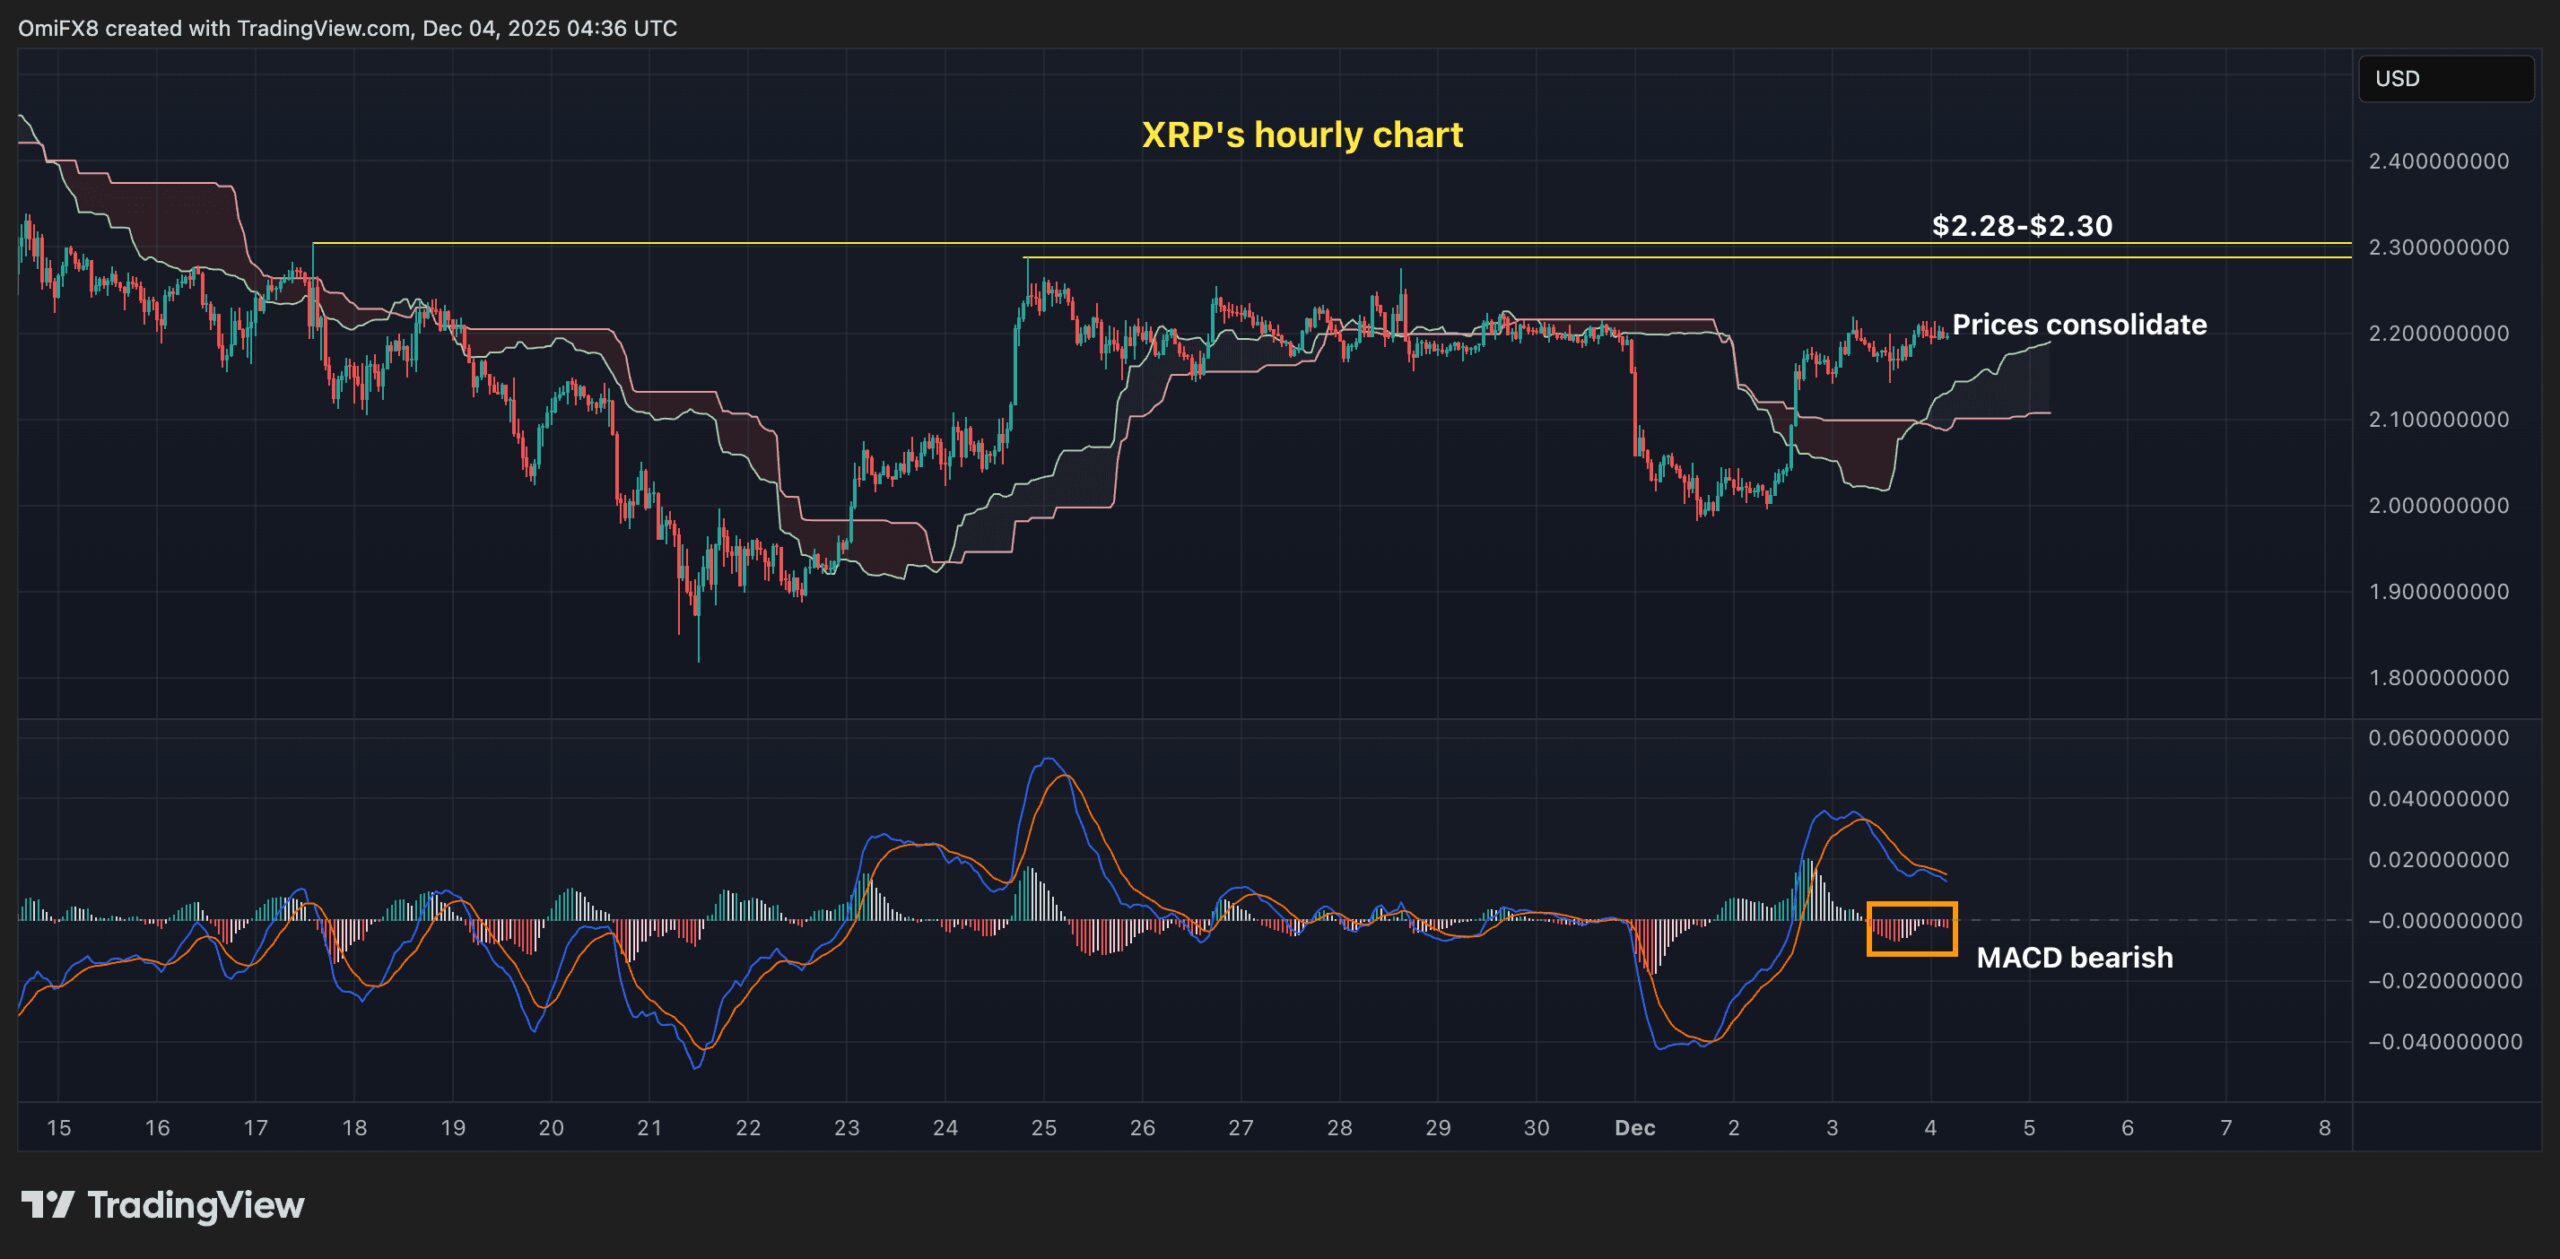
Task: Click the OmiFX8 TradingView.com attribution text
Action: pos(347,28)
